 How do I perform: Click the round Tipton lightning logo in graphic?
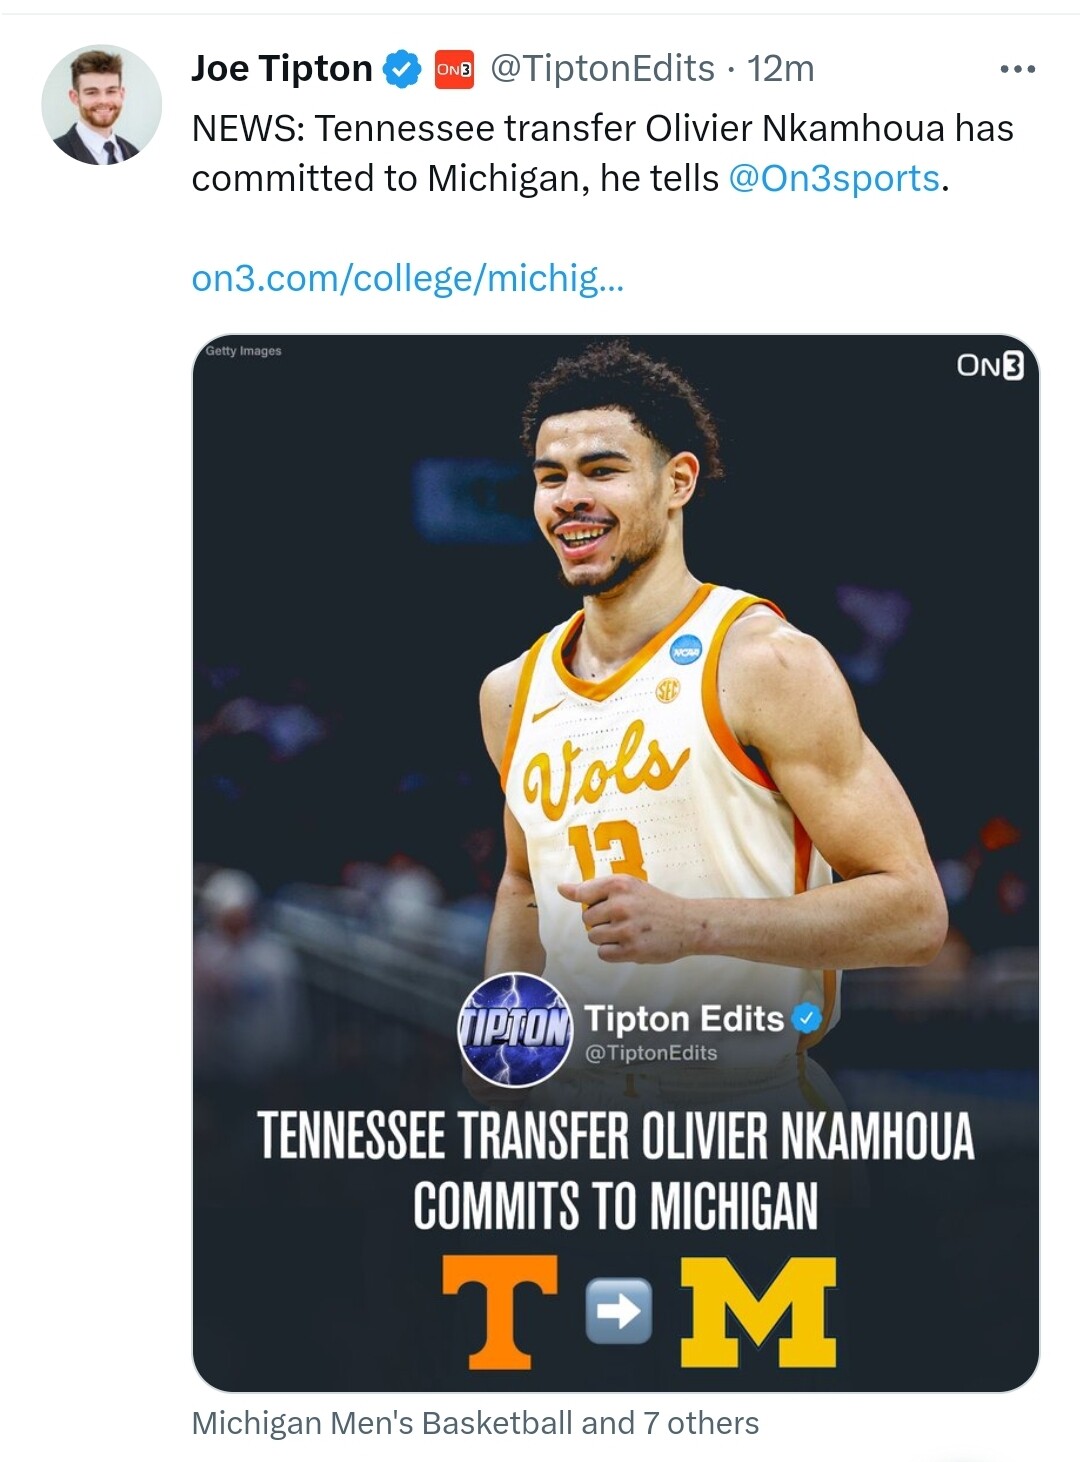pos(514,1030)
